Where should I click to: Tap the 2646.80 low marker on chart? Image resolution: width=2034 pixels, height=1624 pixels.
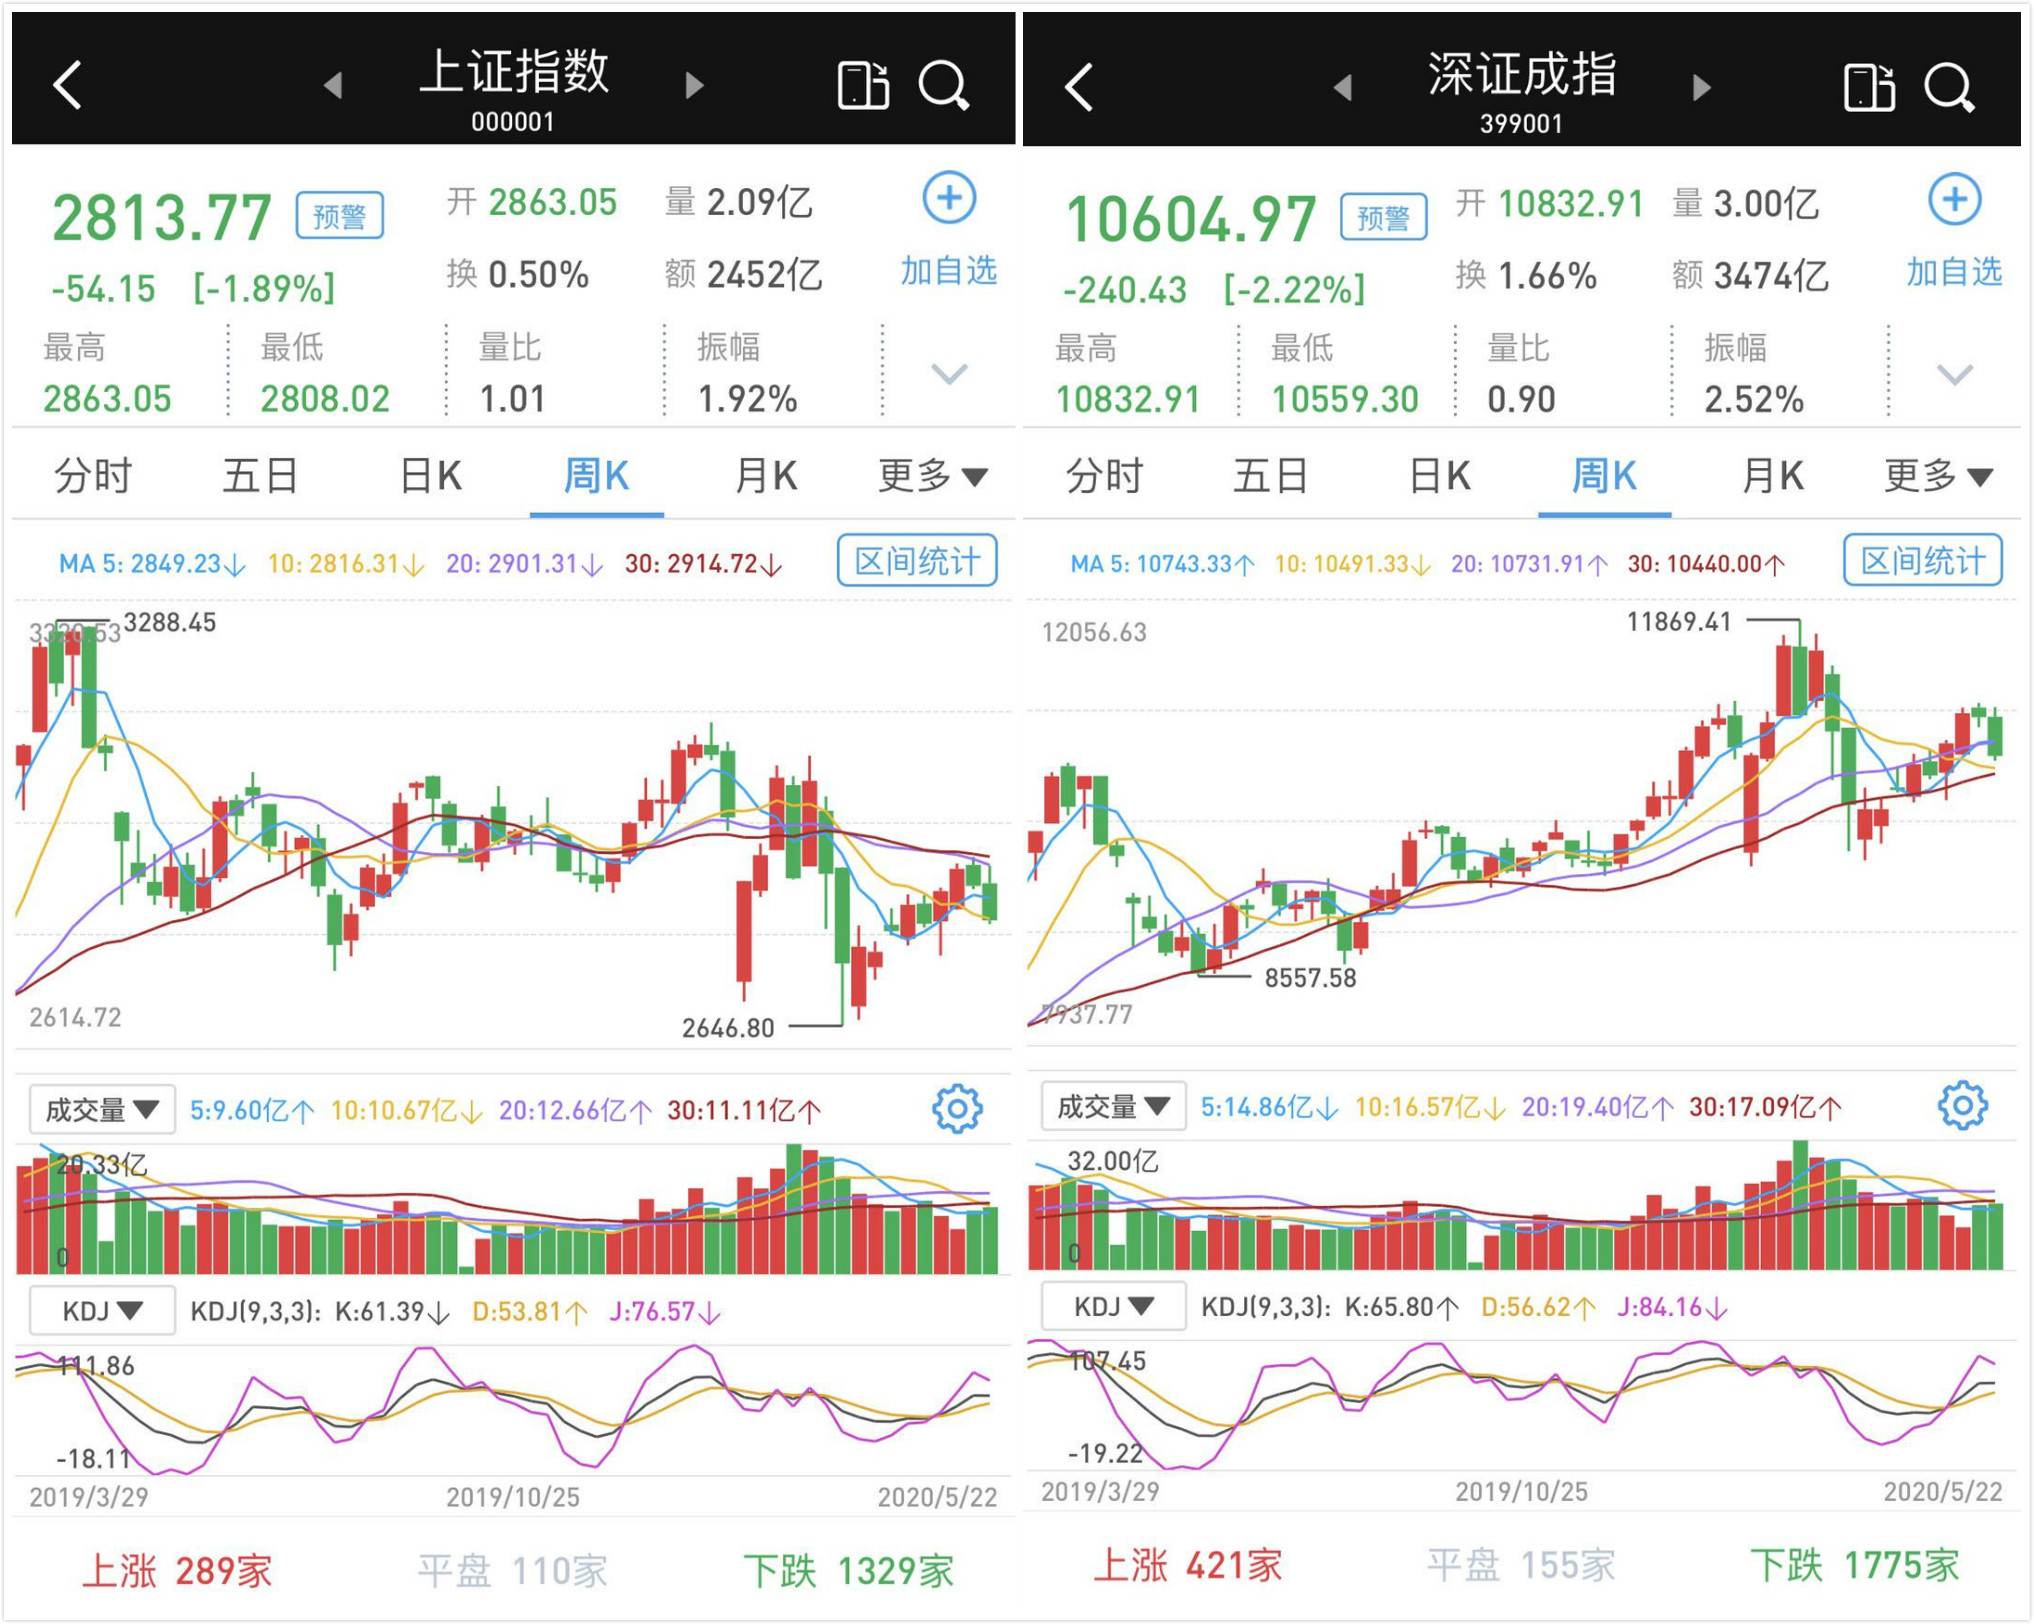728,1028
